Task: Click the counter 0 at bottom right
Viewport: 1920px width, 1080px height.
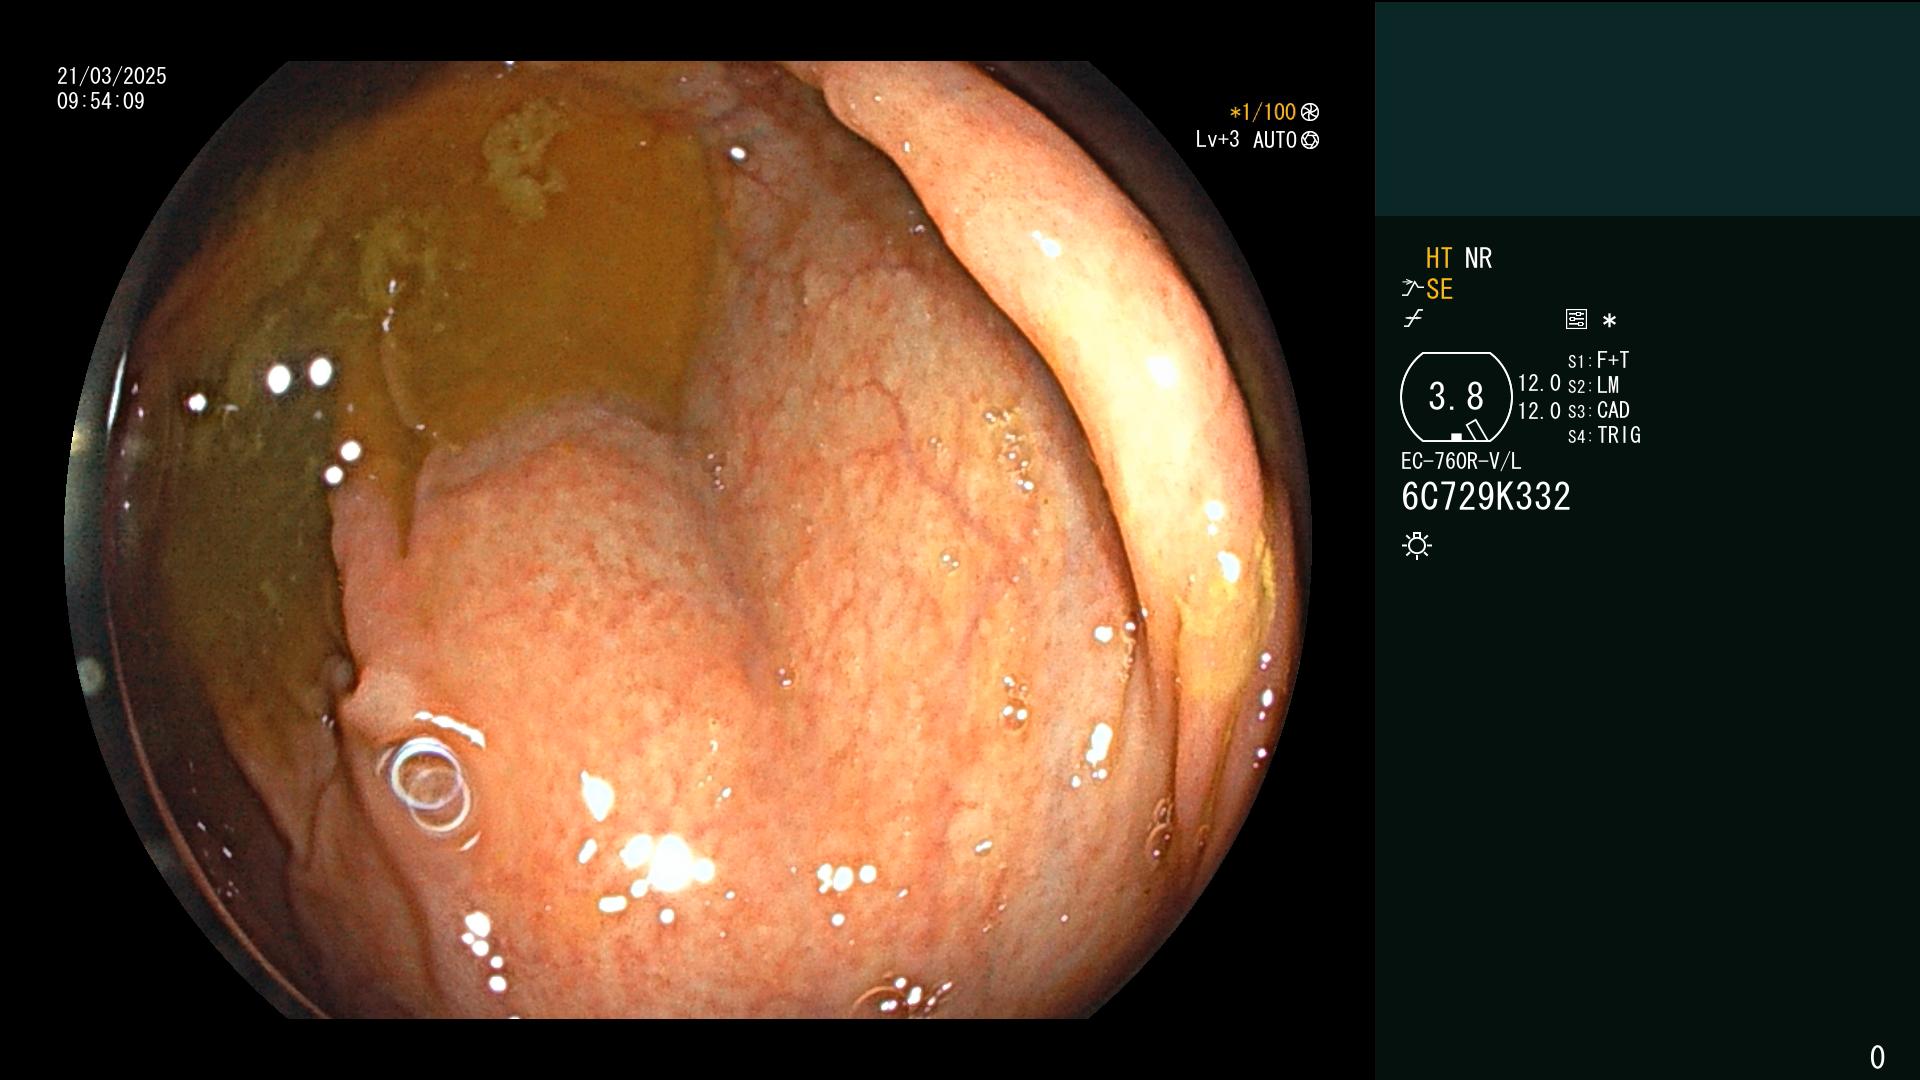Action: pos(1877,1057)
